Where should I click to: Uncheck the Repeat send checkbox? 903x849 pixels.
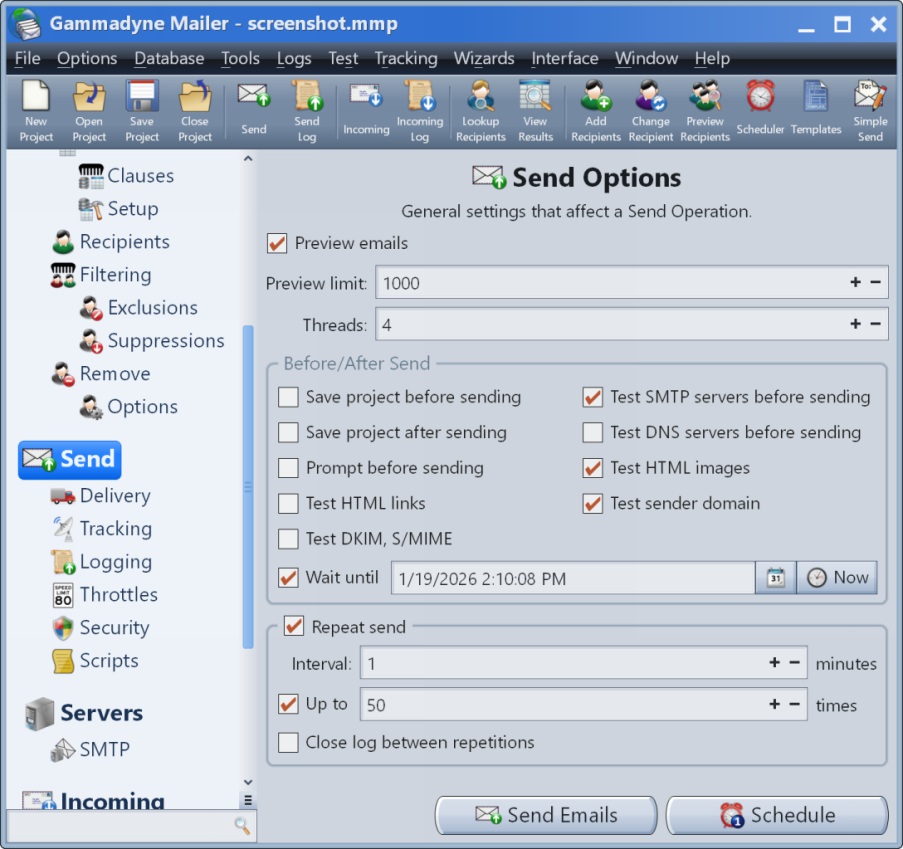click(294, 626)
